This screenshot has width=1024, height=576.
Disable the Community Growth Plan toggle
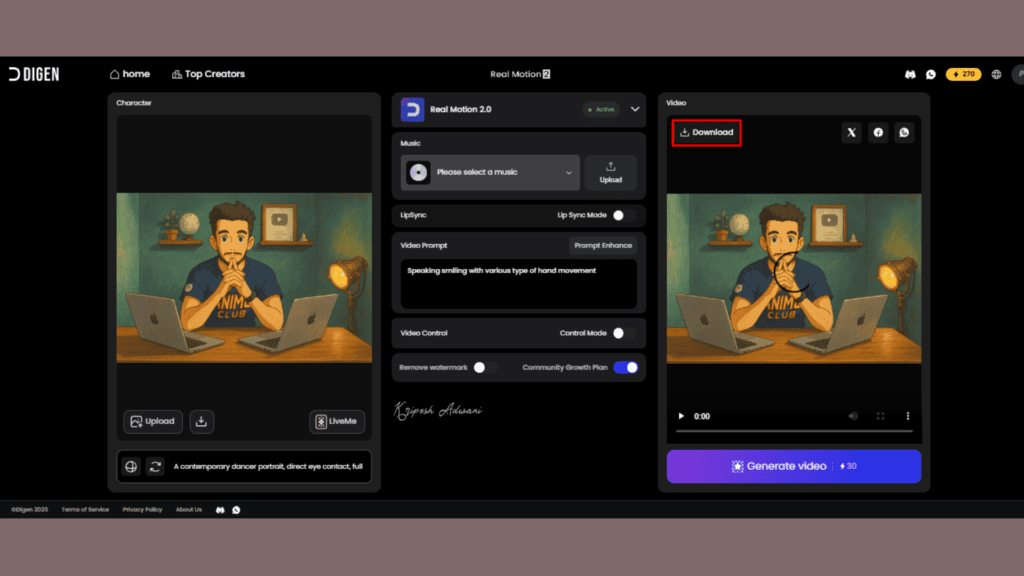(x=625, y=367)
